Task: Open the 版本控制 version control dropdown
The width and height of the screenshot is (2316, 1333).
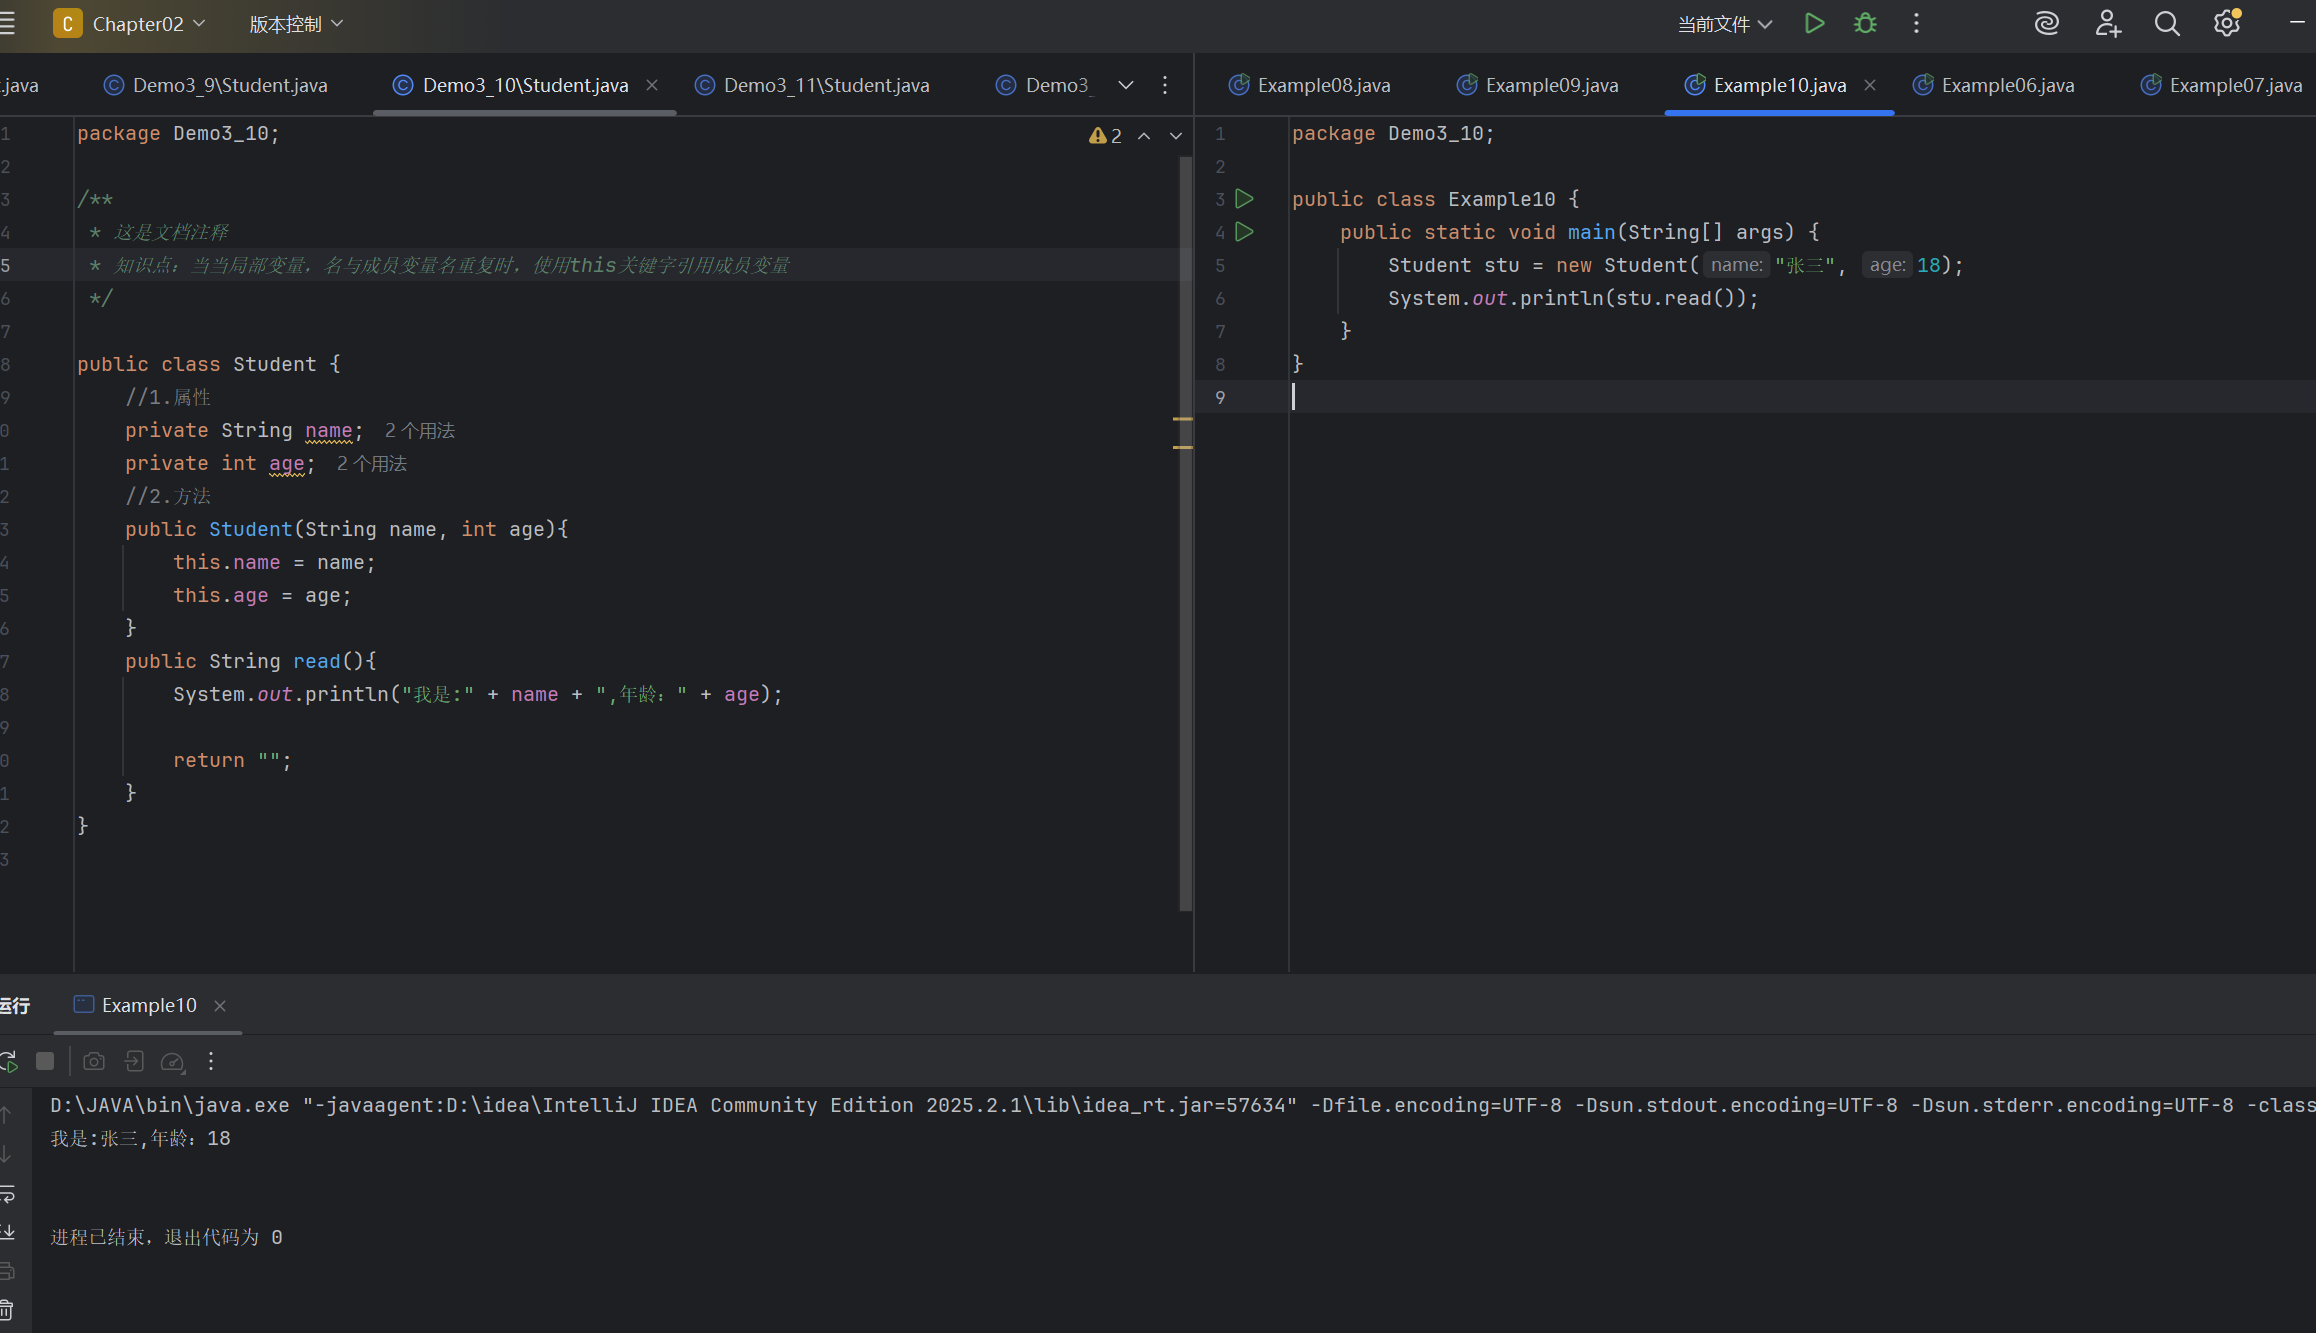Action: point(295,24)
